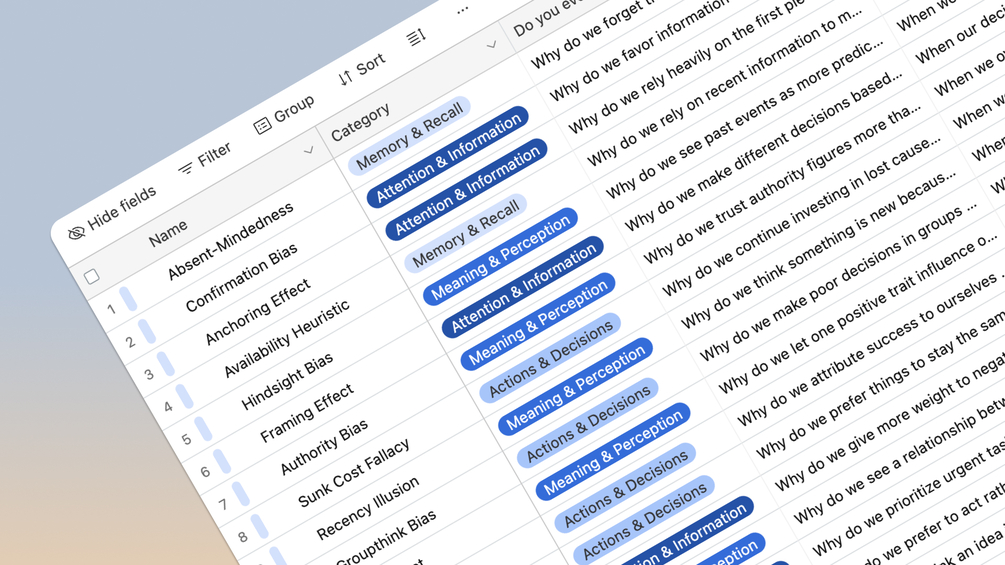Click the row height icon
Screen dimensions: 1005x565
(417, 38)
